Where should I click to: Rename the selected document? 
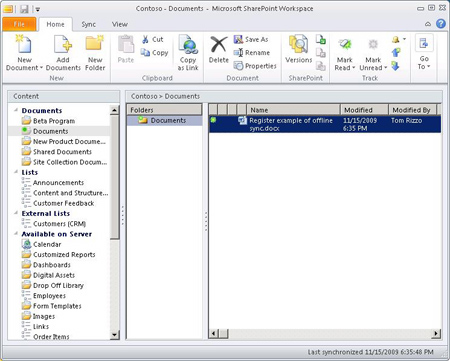pyautogui.click(x=252, y=53)
